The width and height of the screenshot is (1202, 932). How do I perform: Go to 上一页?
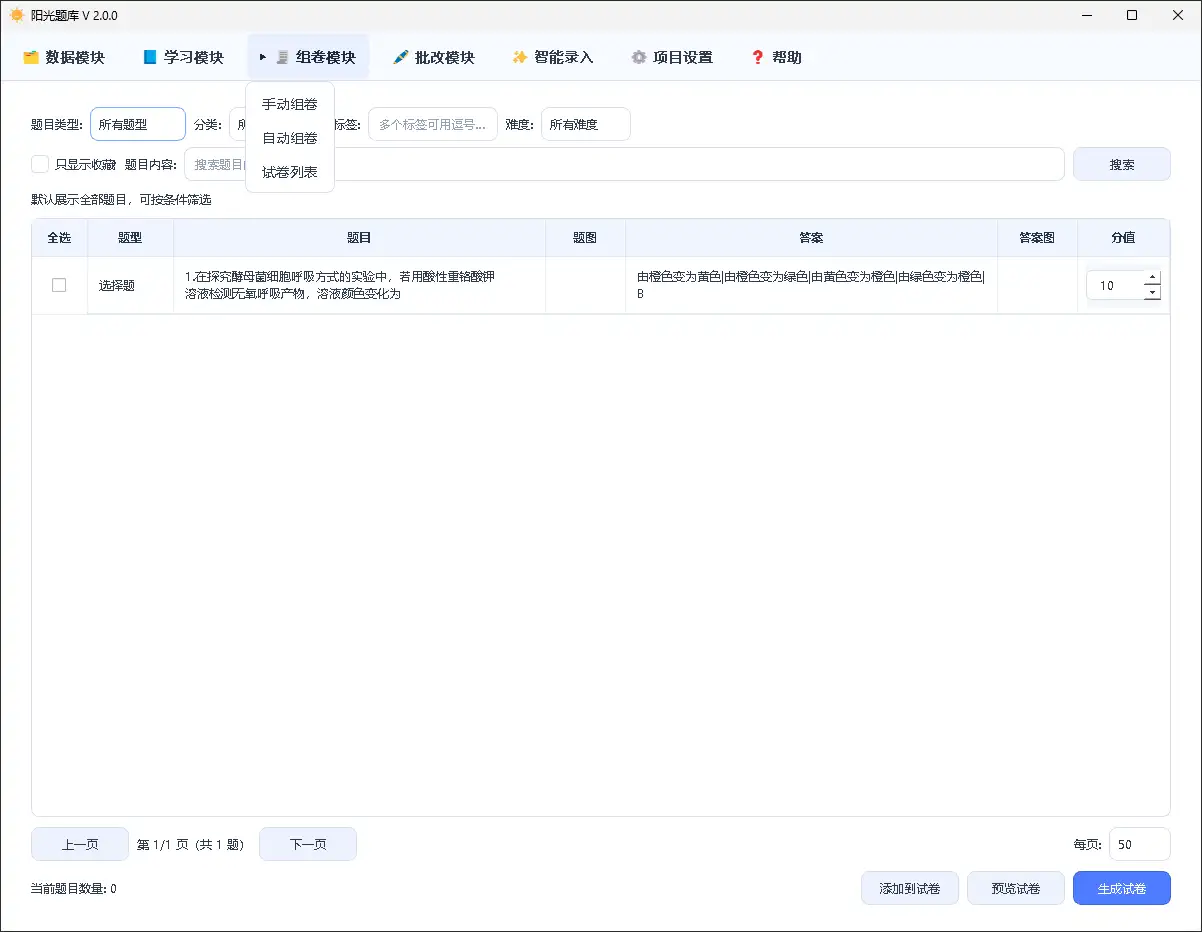click(80, 844)
